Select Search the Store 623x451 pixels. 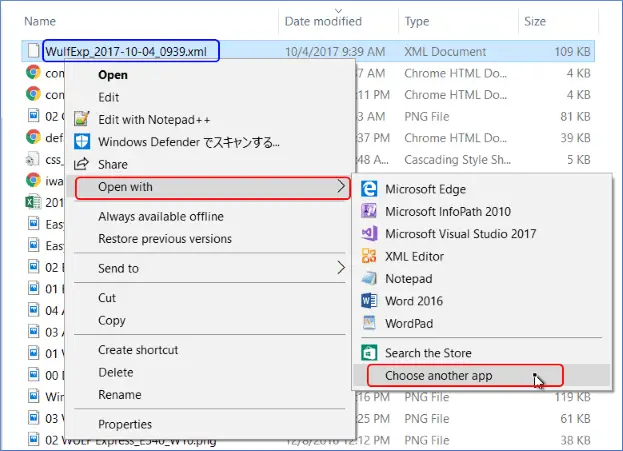428,353
